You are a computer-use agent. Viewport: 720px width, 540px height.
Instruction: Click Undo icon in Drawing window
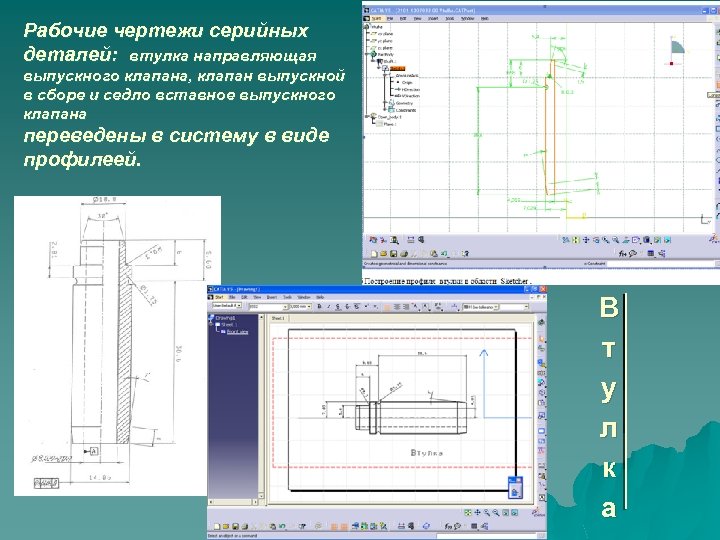(282, 526)
